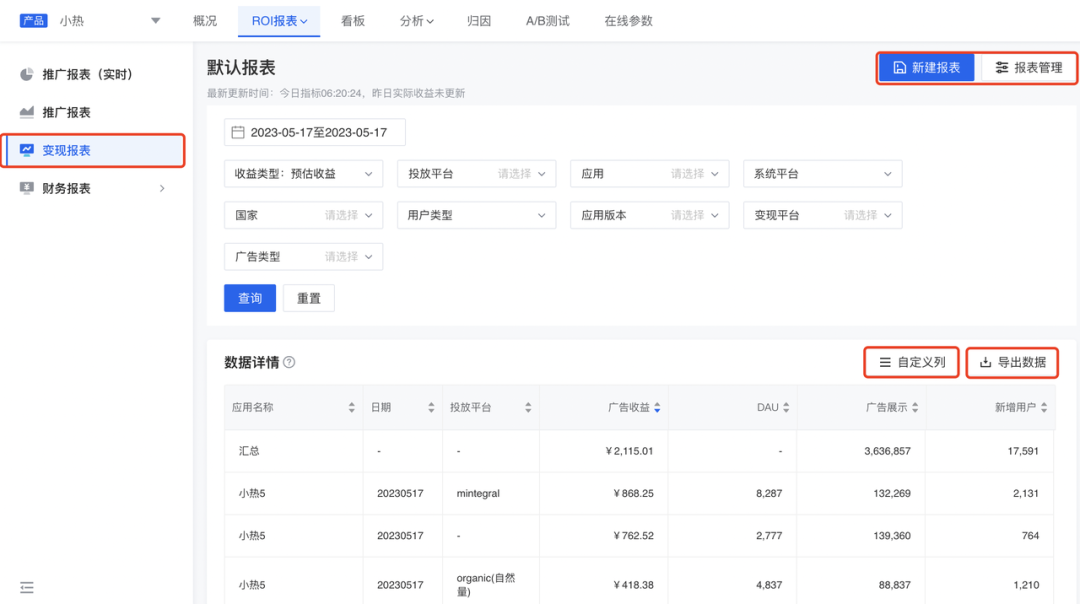Viewport: 1080px width, 604px height.
Task: Switch to the ROI报表 tab
Action: [x=279, y=19]
